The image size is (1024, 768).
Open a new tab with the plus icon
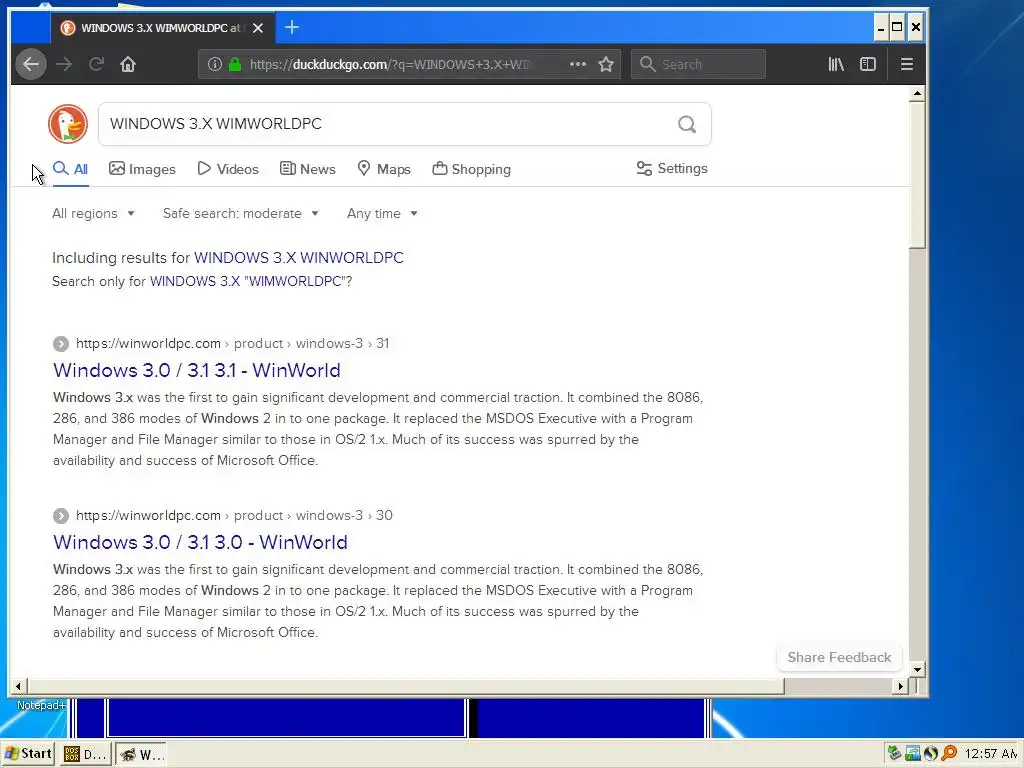point(292,27)
